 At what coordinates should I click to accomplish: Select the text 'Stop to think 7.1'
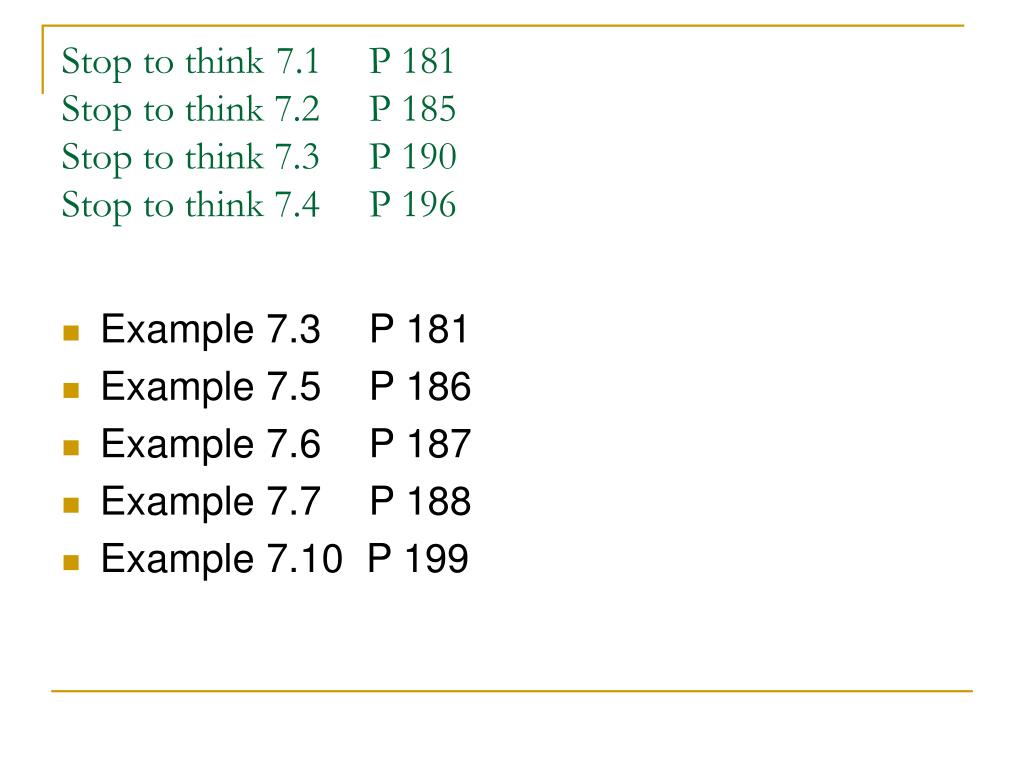point(190,63)
